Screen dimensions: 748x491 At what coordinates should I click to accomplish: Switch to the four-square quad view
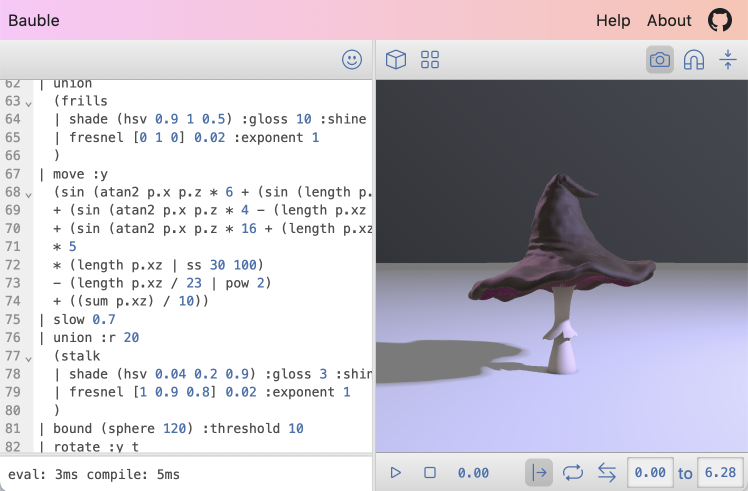pyautogui.click(x=430, y=60)
